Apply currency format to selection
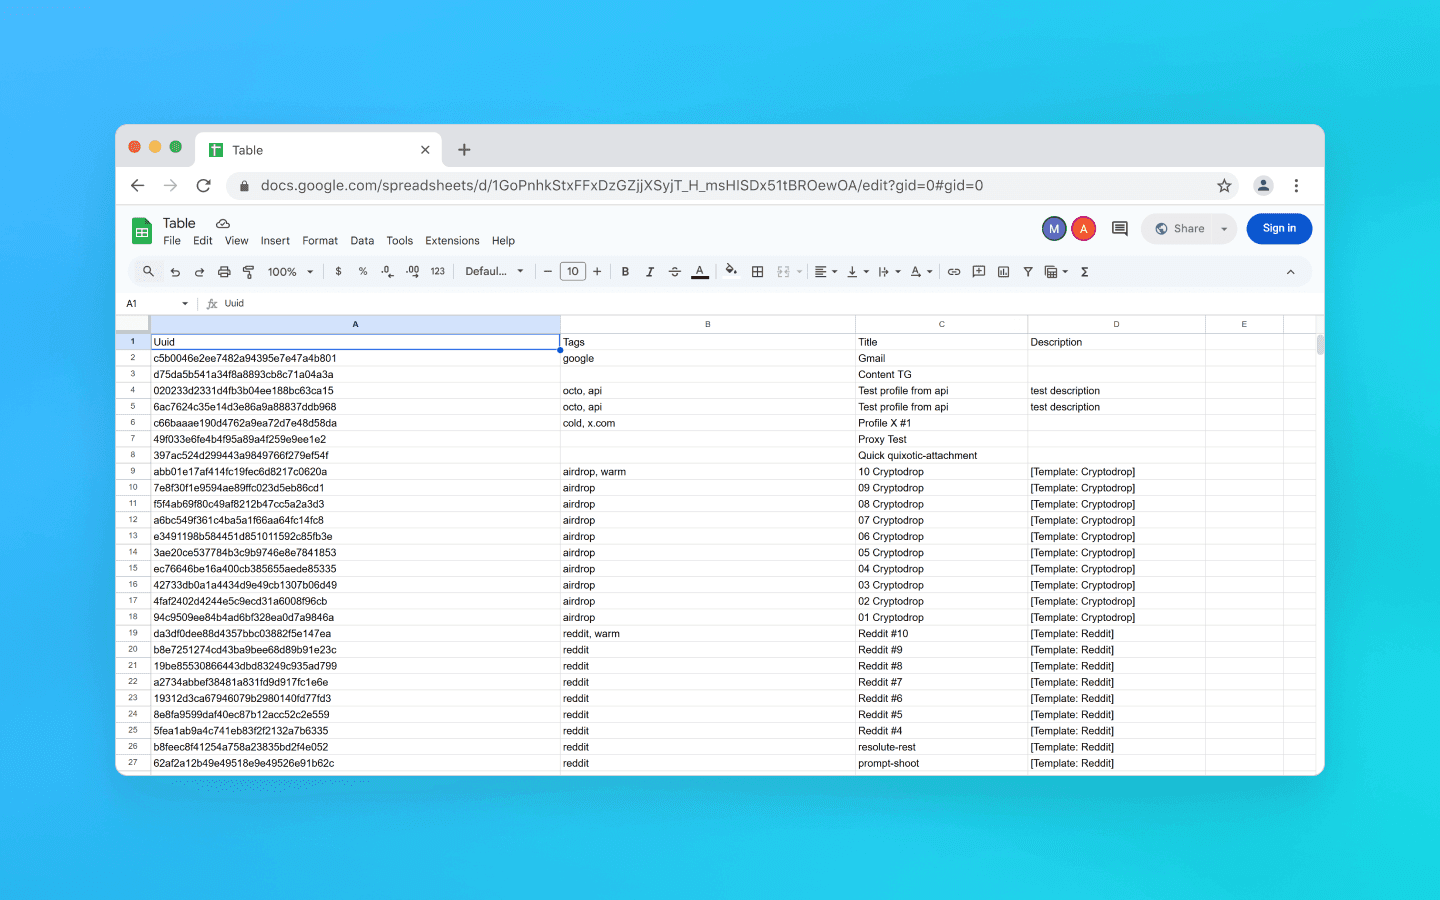 tap(338, 271)
